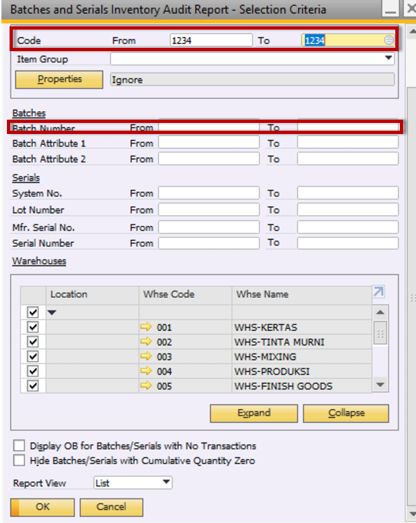
Task: Click the expand table icon above the warehouse grid
Action: [x=379, y=292]
